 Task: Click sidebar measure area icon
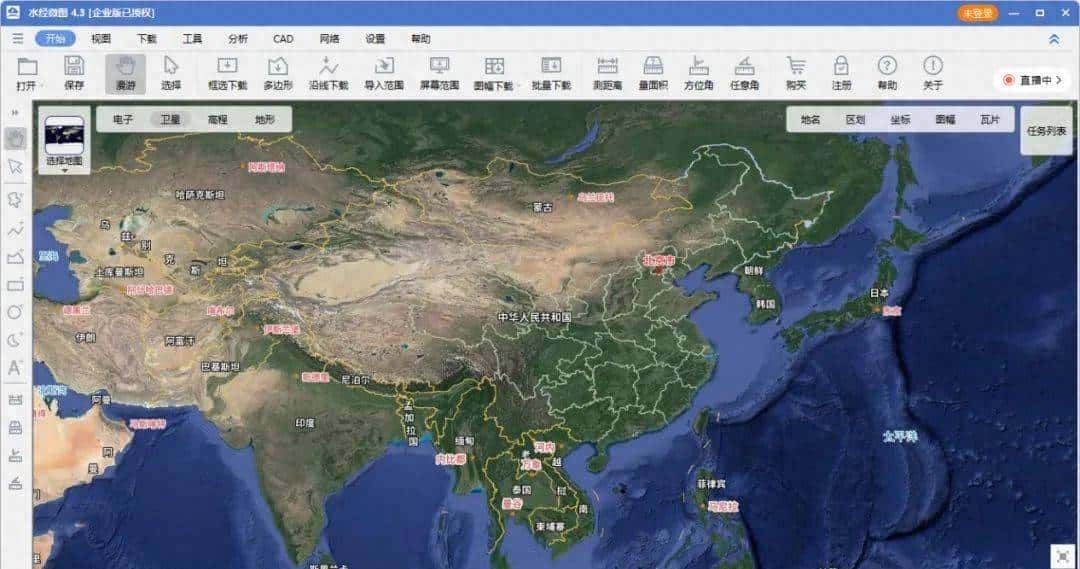[x=15, y=428]
